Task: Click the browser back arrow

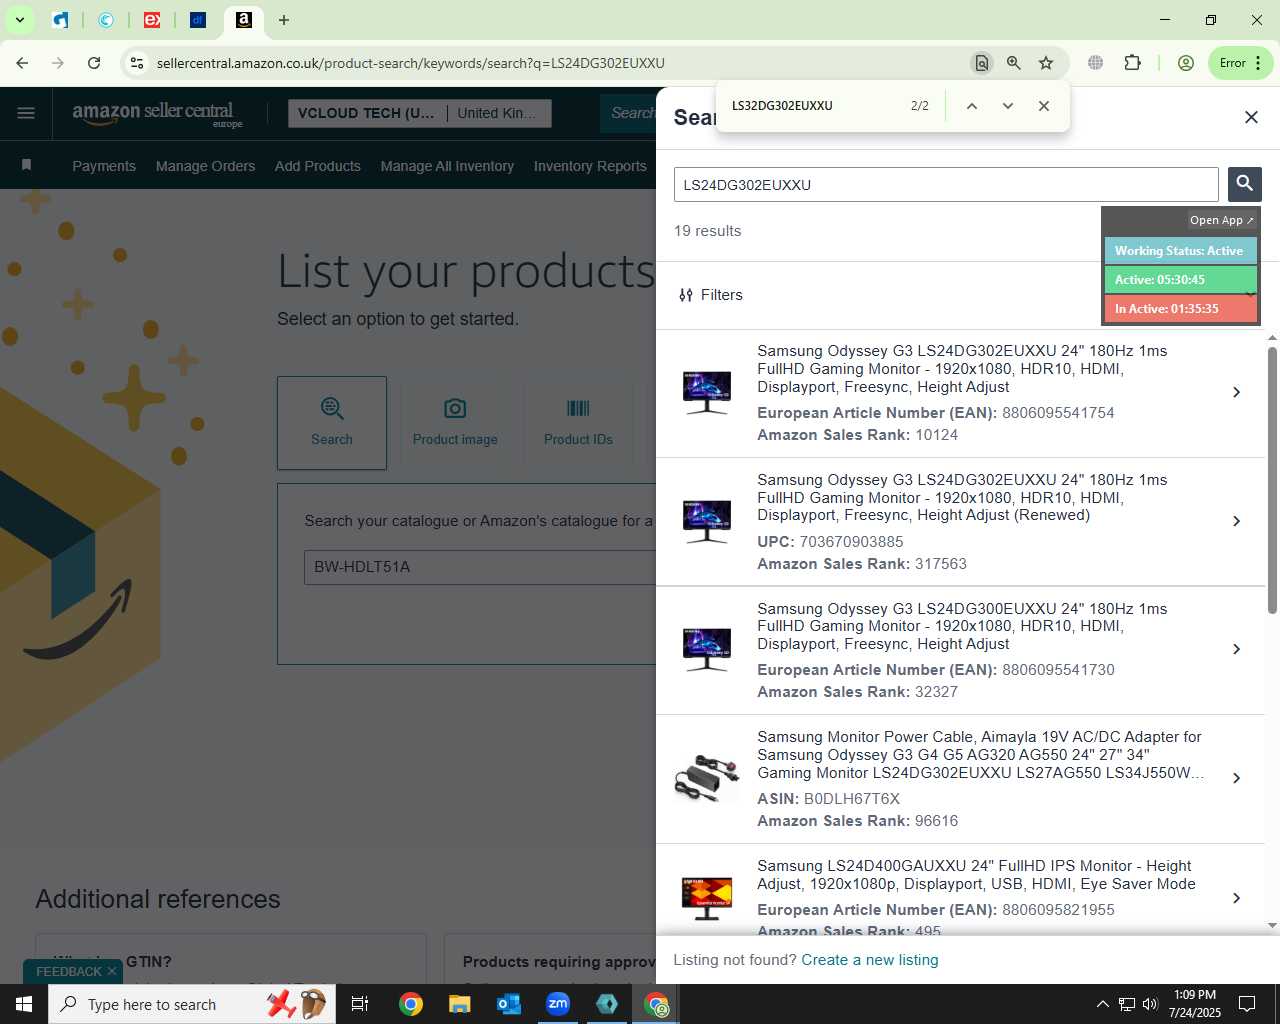Action: click(22, 63)
